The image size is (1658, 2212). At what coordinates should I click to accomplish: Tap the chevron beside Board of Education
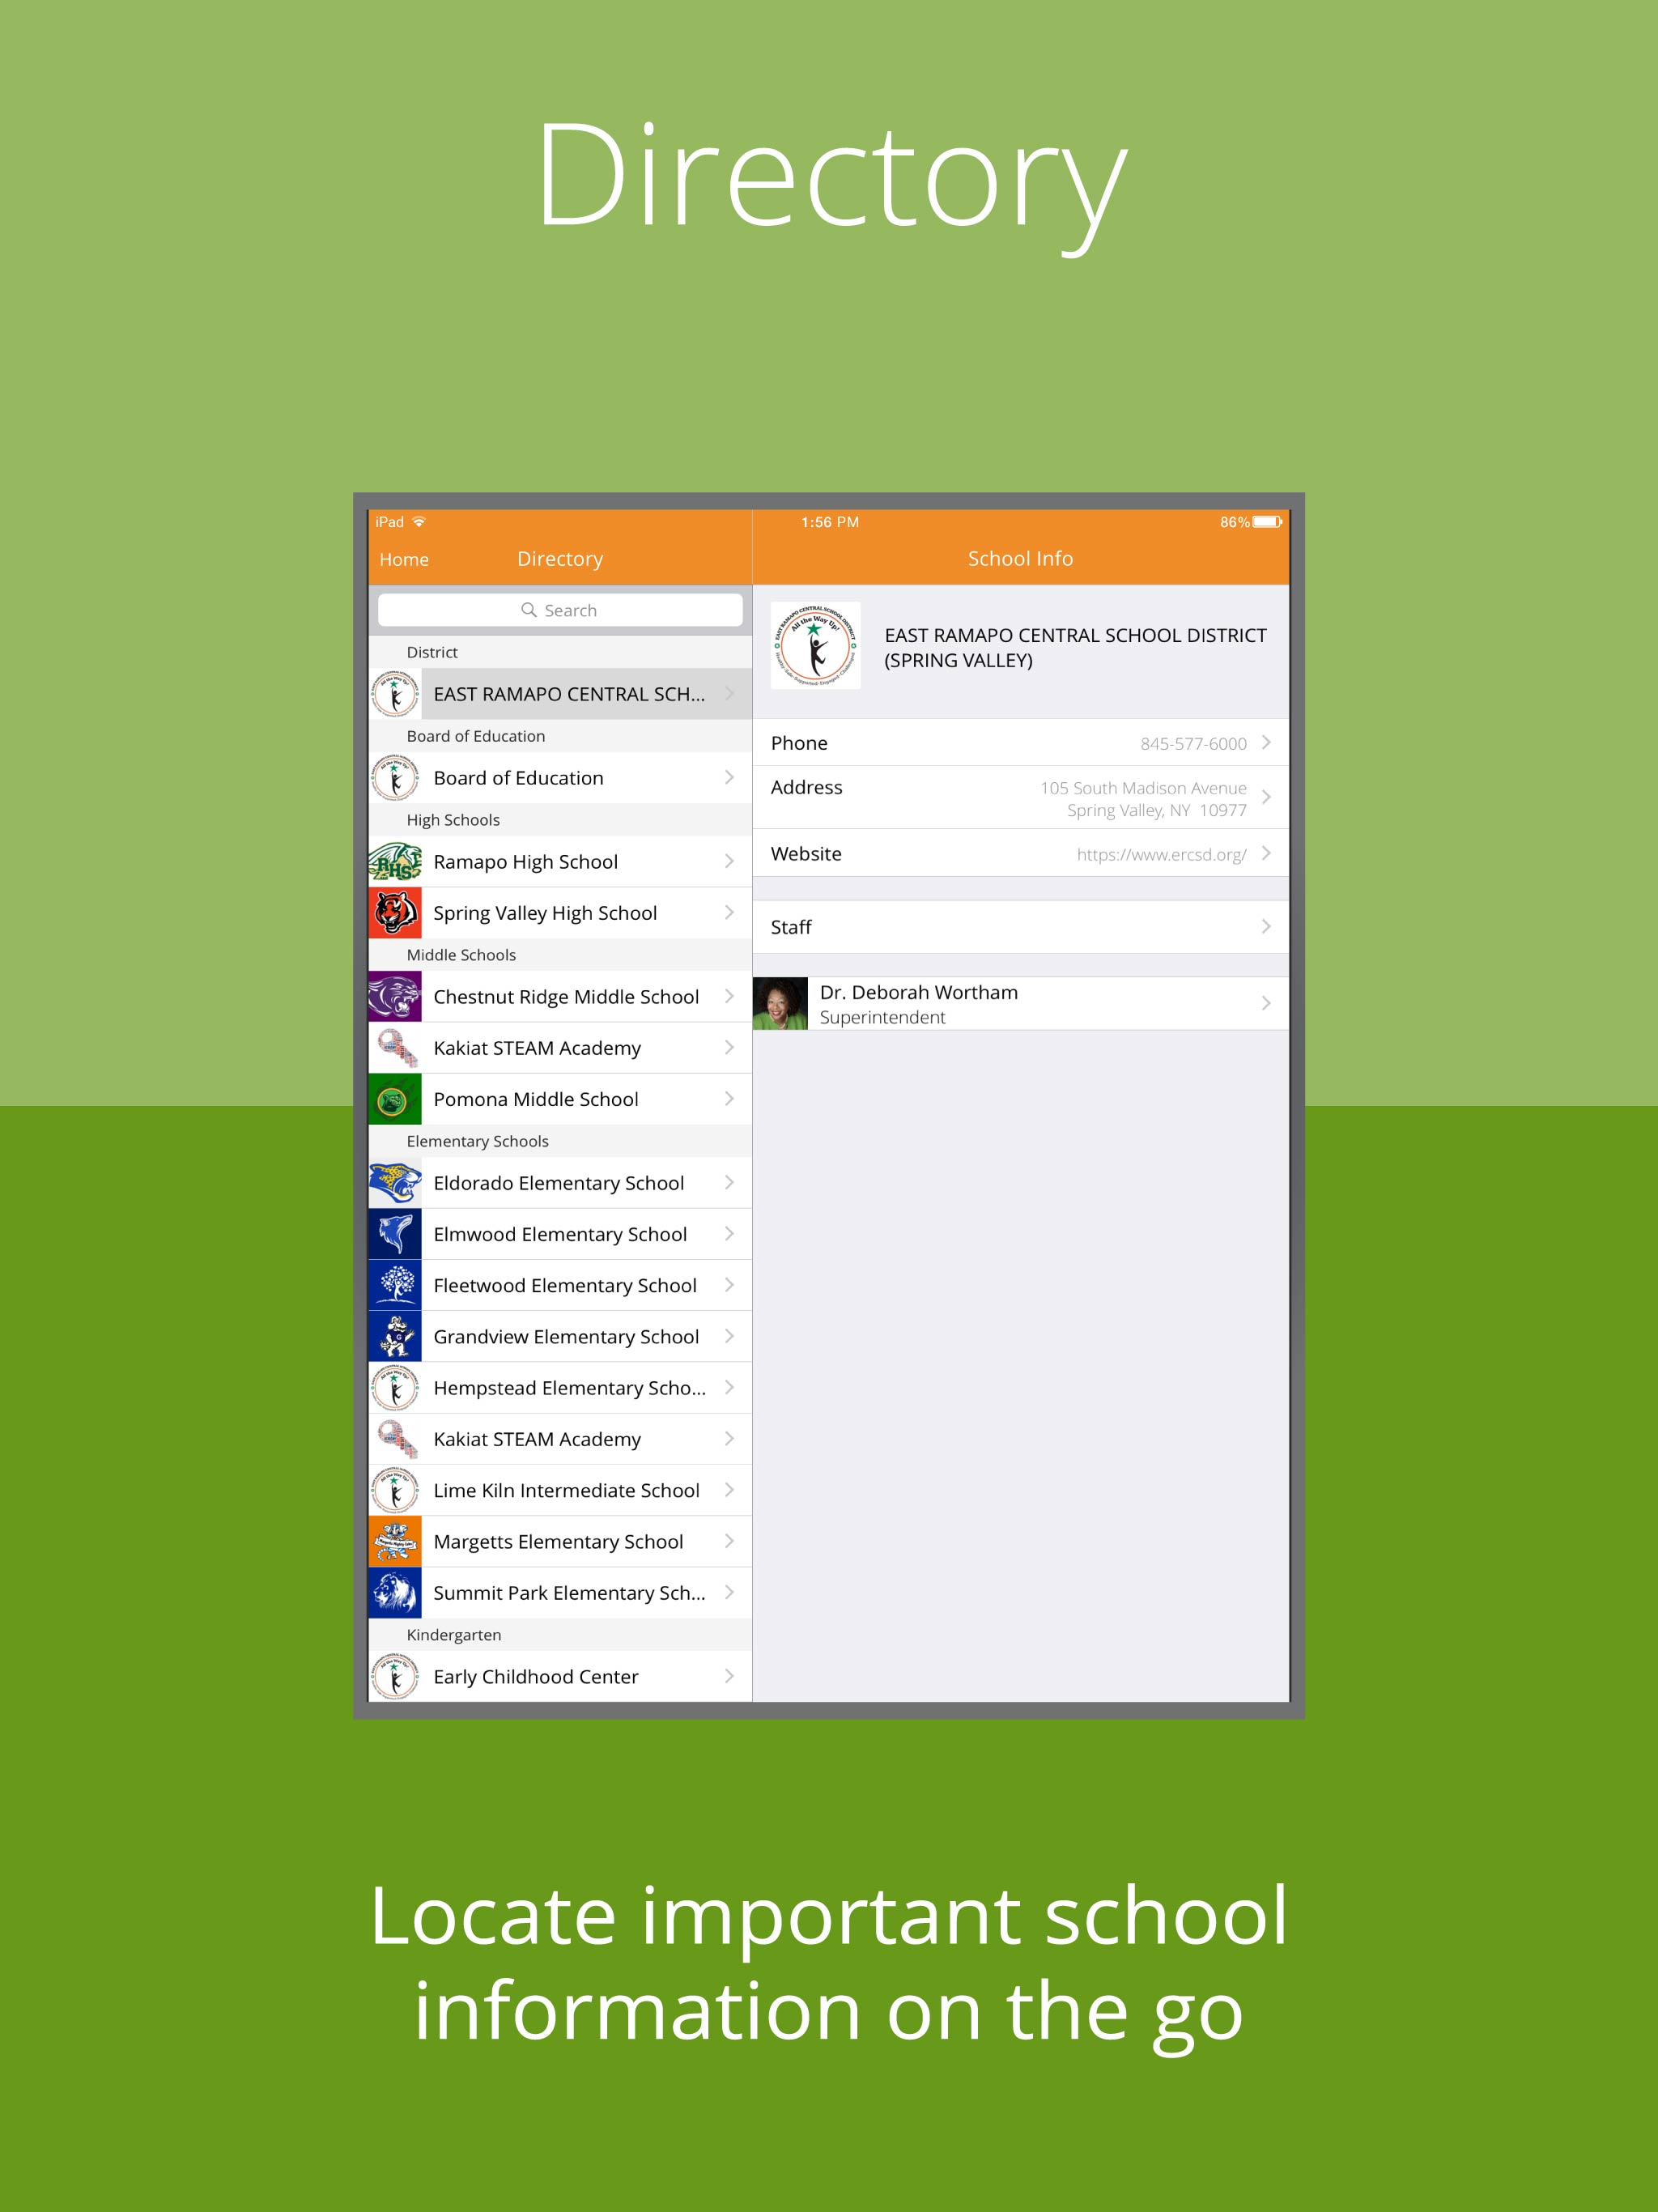click(x=729, y=777)
